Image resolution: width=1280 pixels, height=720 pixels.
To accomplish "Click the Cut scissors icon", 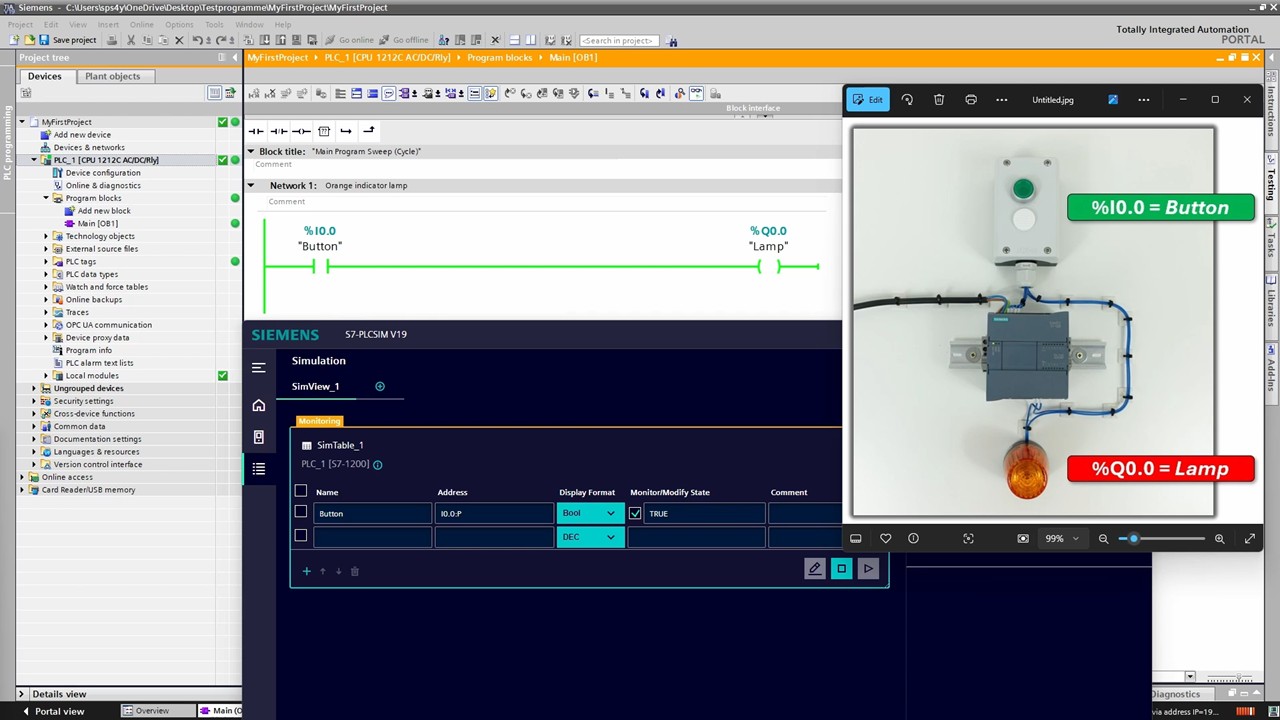I will point(131,40).
